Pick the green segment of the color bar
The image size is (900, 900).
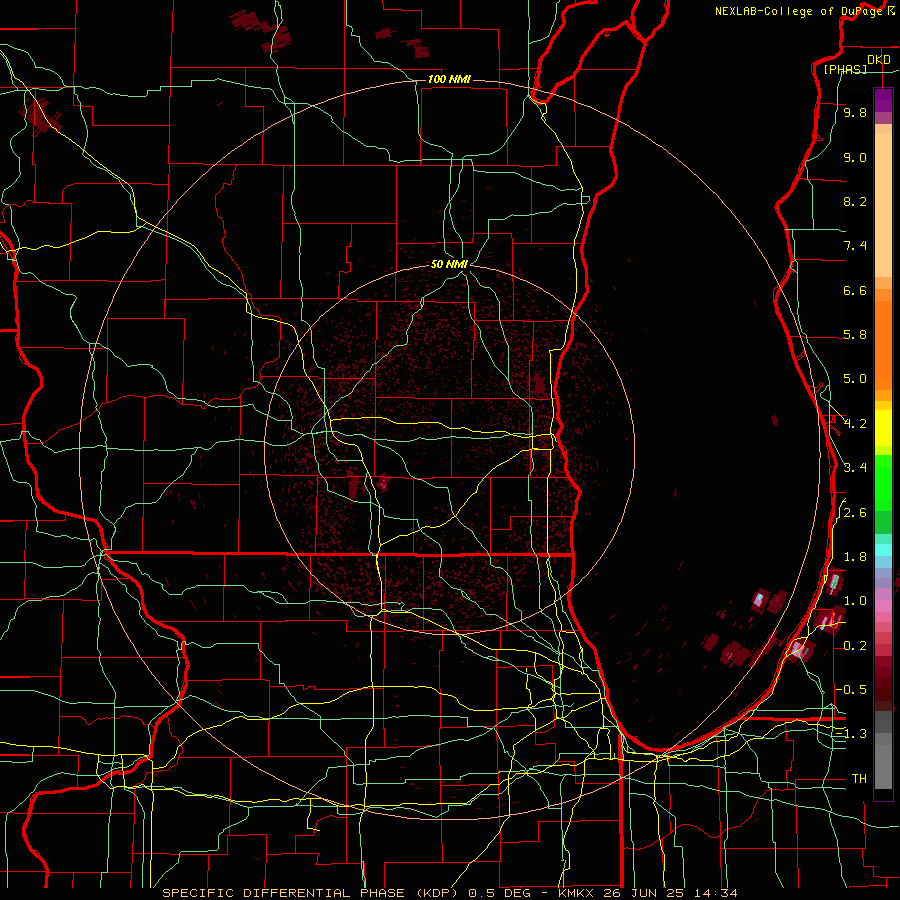click(x=883, y=483)
